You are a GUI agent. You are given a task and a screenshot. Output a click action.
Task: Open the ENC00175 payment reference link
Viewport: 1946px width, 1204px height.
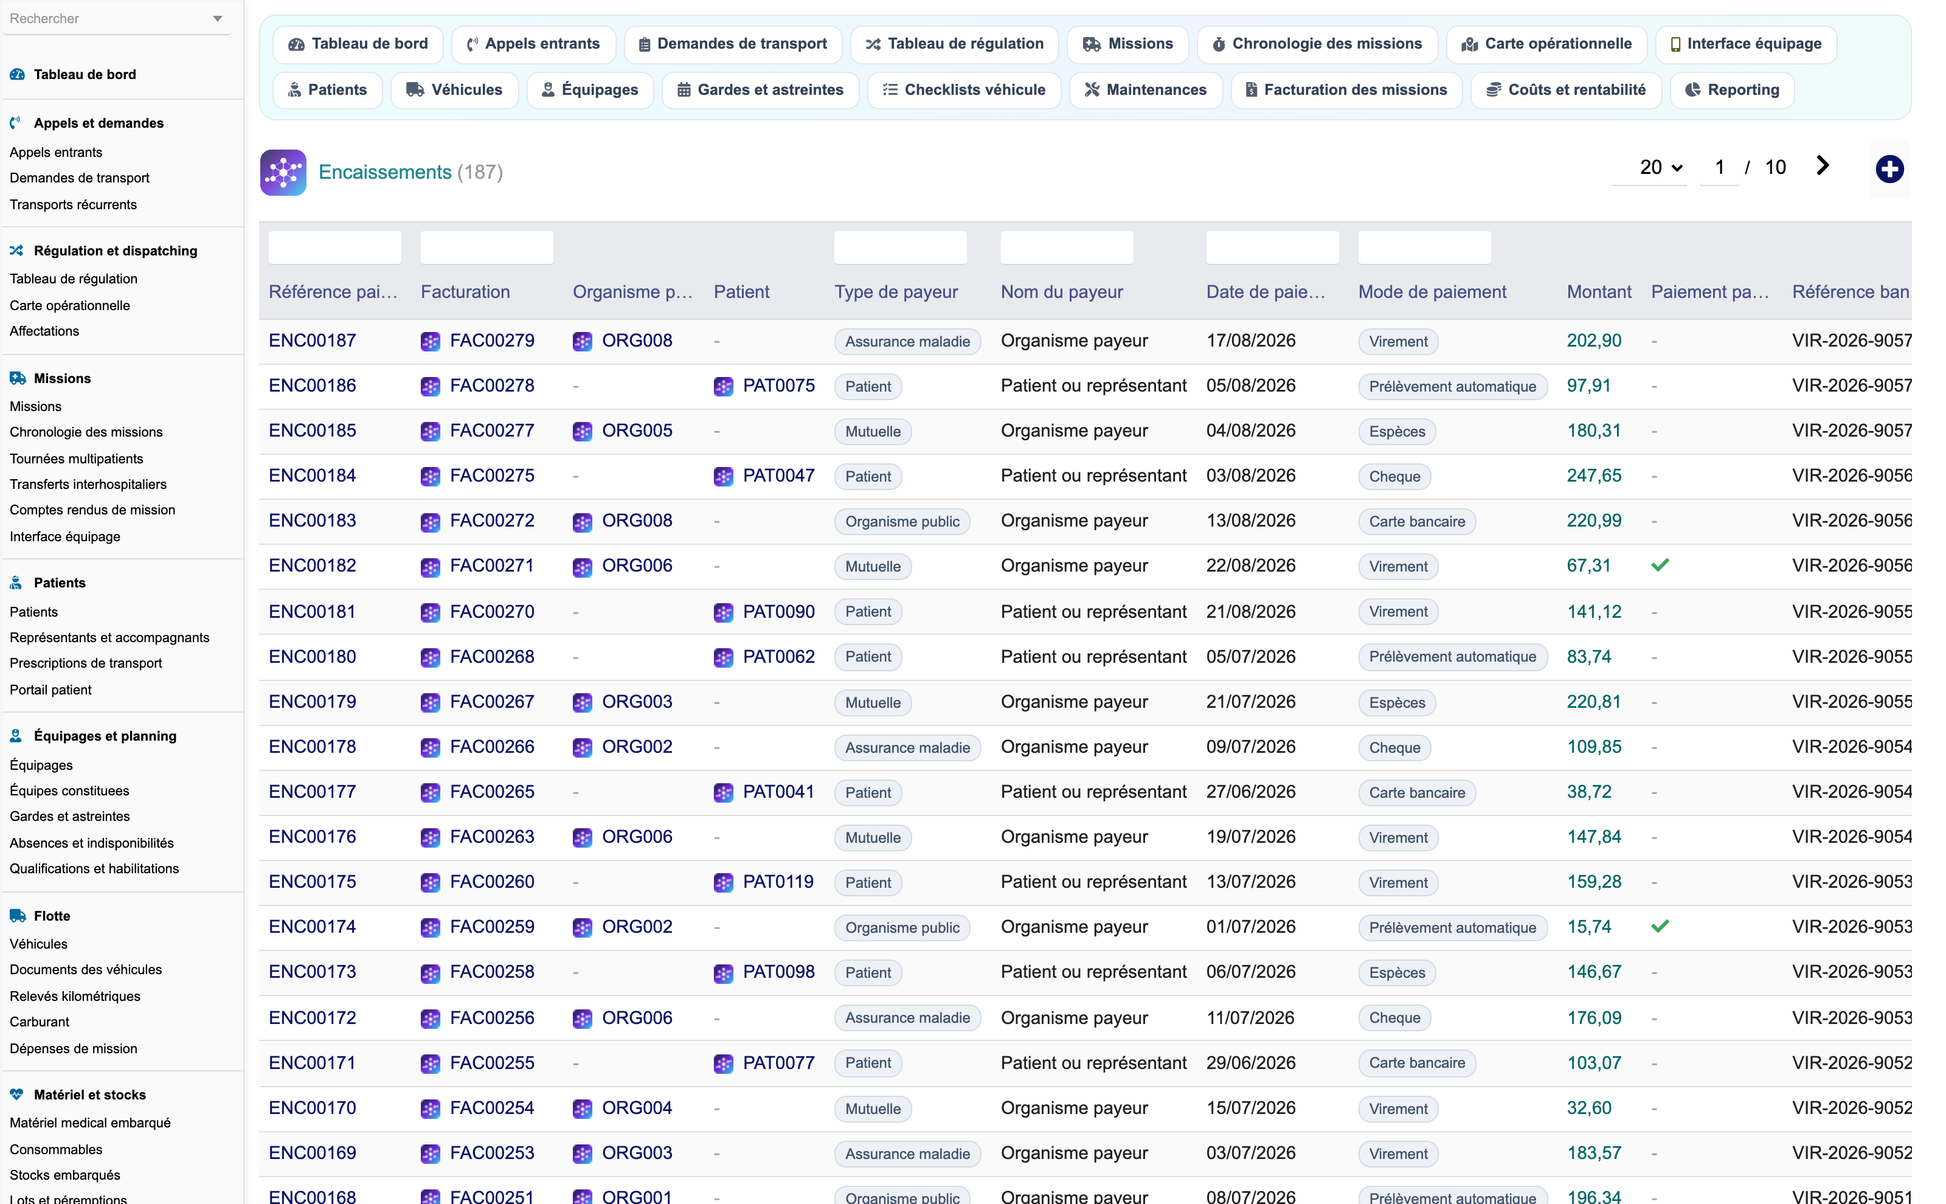pos(312,882)
